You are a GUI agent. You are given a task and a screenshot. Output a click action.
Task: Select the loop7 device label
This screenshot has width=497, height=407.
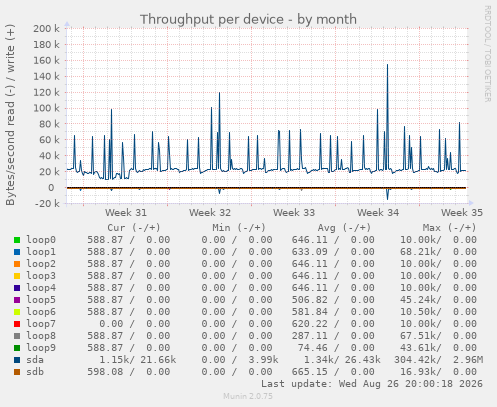41,324
